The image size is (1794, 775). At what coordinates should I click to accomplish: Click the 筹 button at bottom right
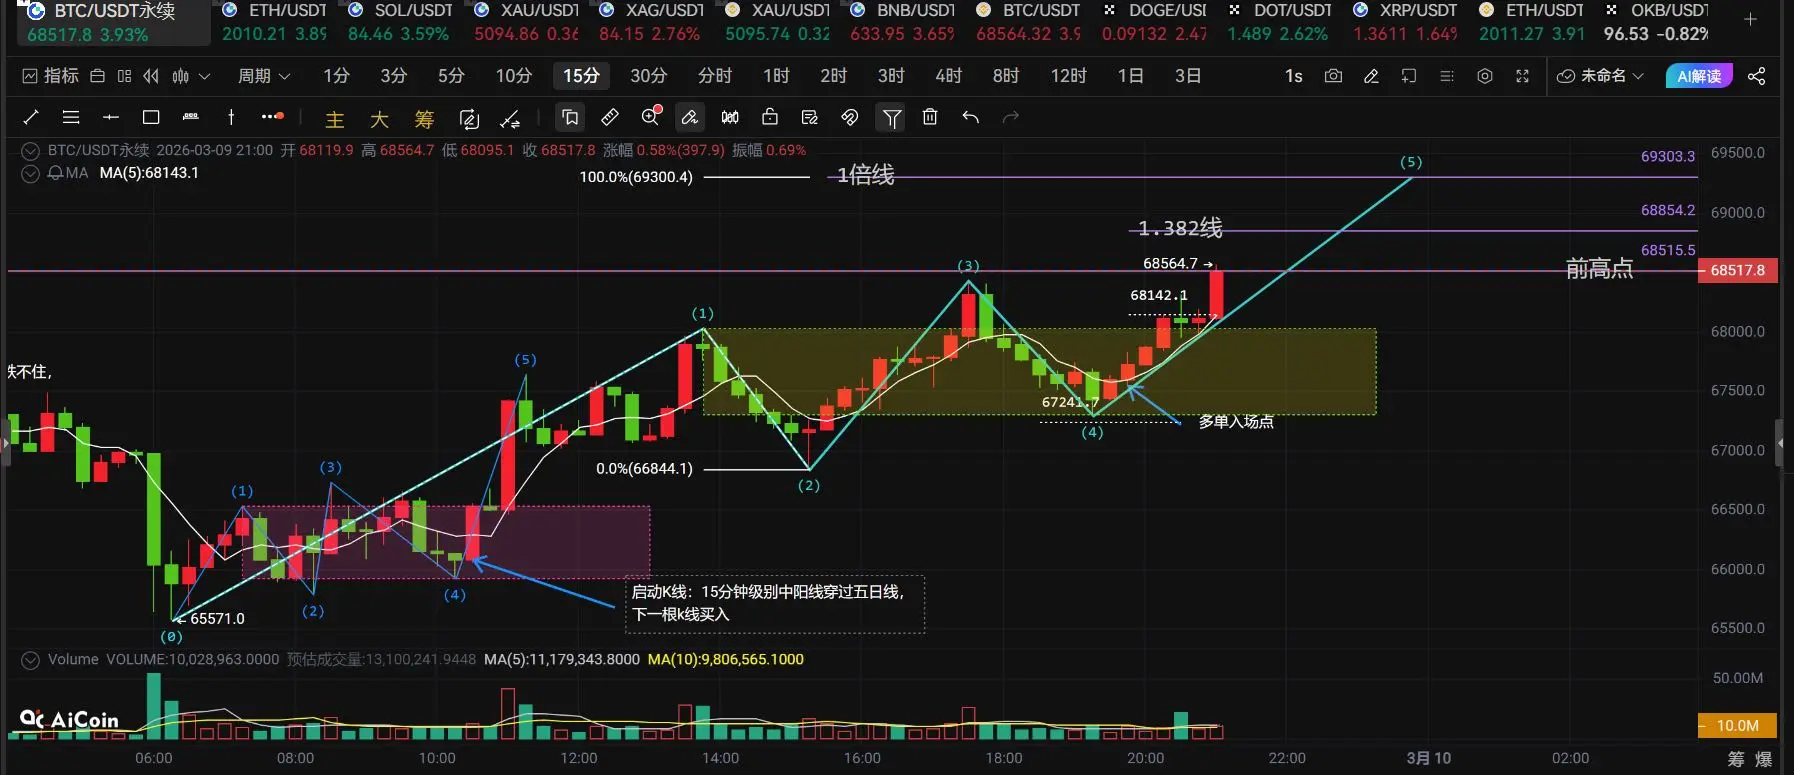pyautogui.click(x=1736, y=759)
